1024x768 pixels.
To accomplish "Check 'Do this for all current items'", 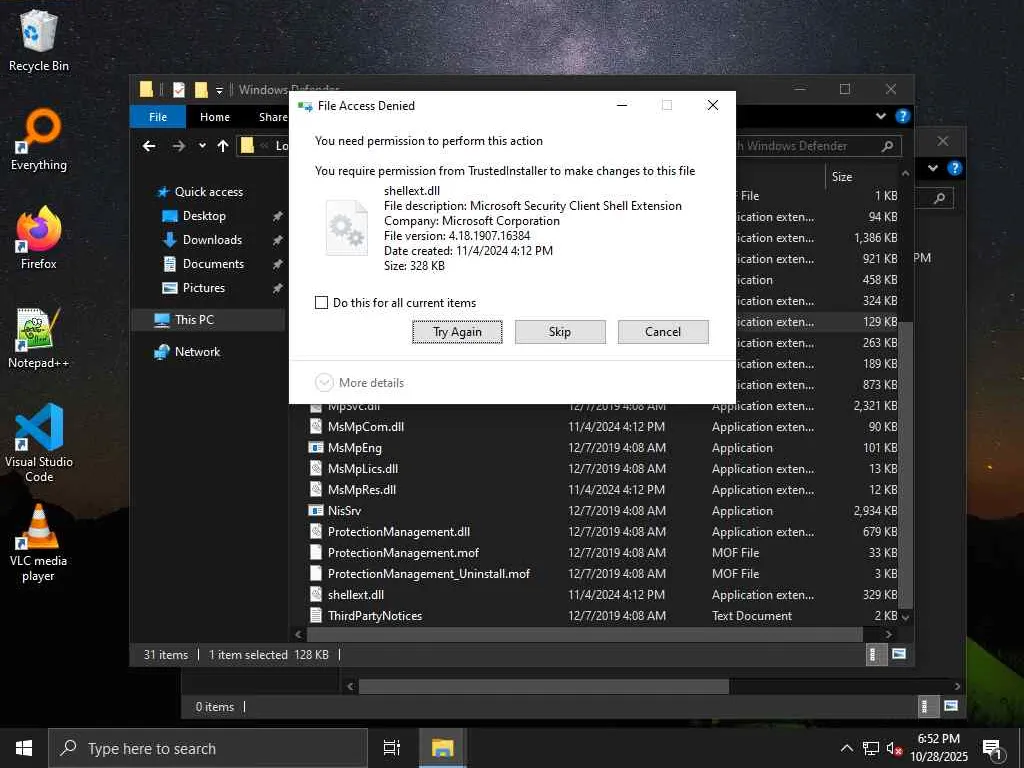I will 321,302.
